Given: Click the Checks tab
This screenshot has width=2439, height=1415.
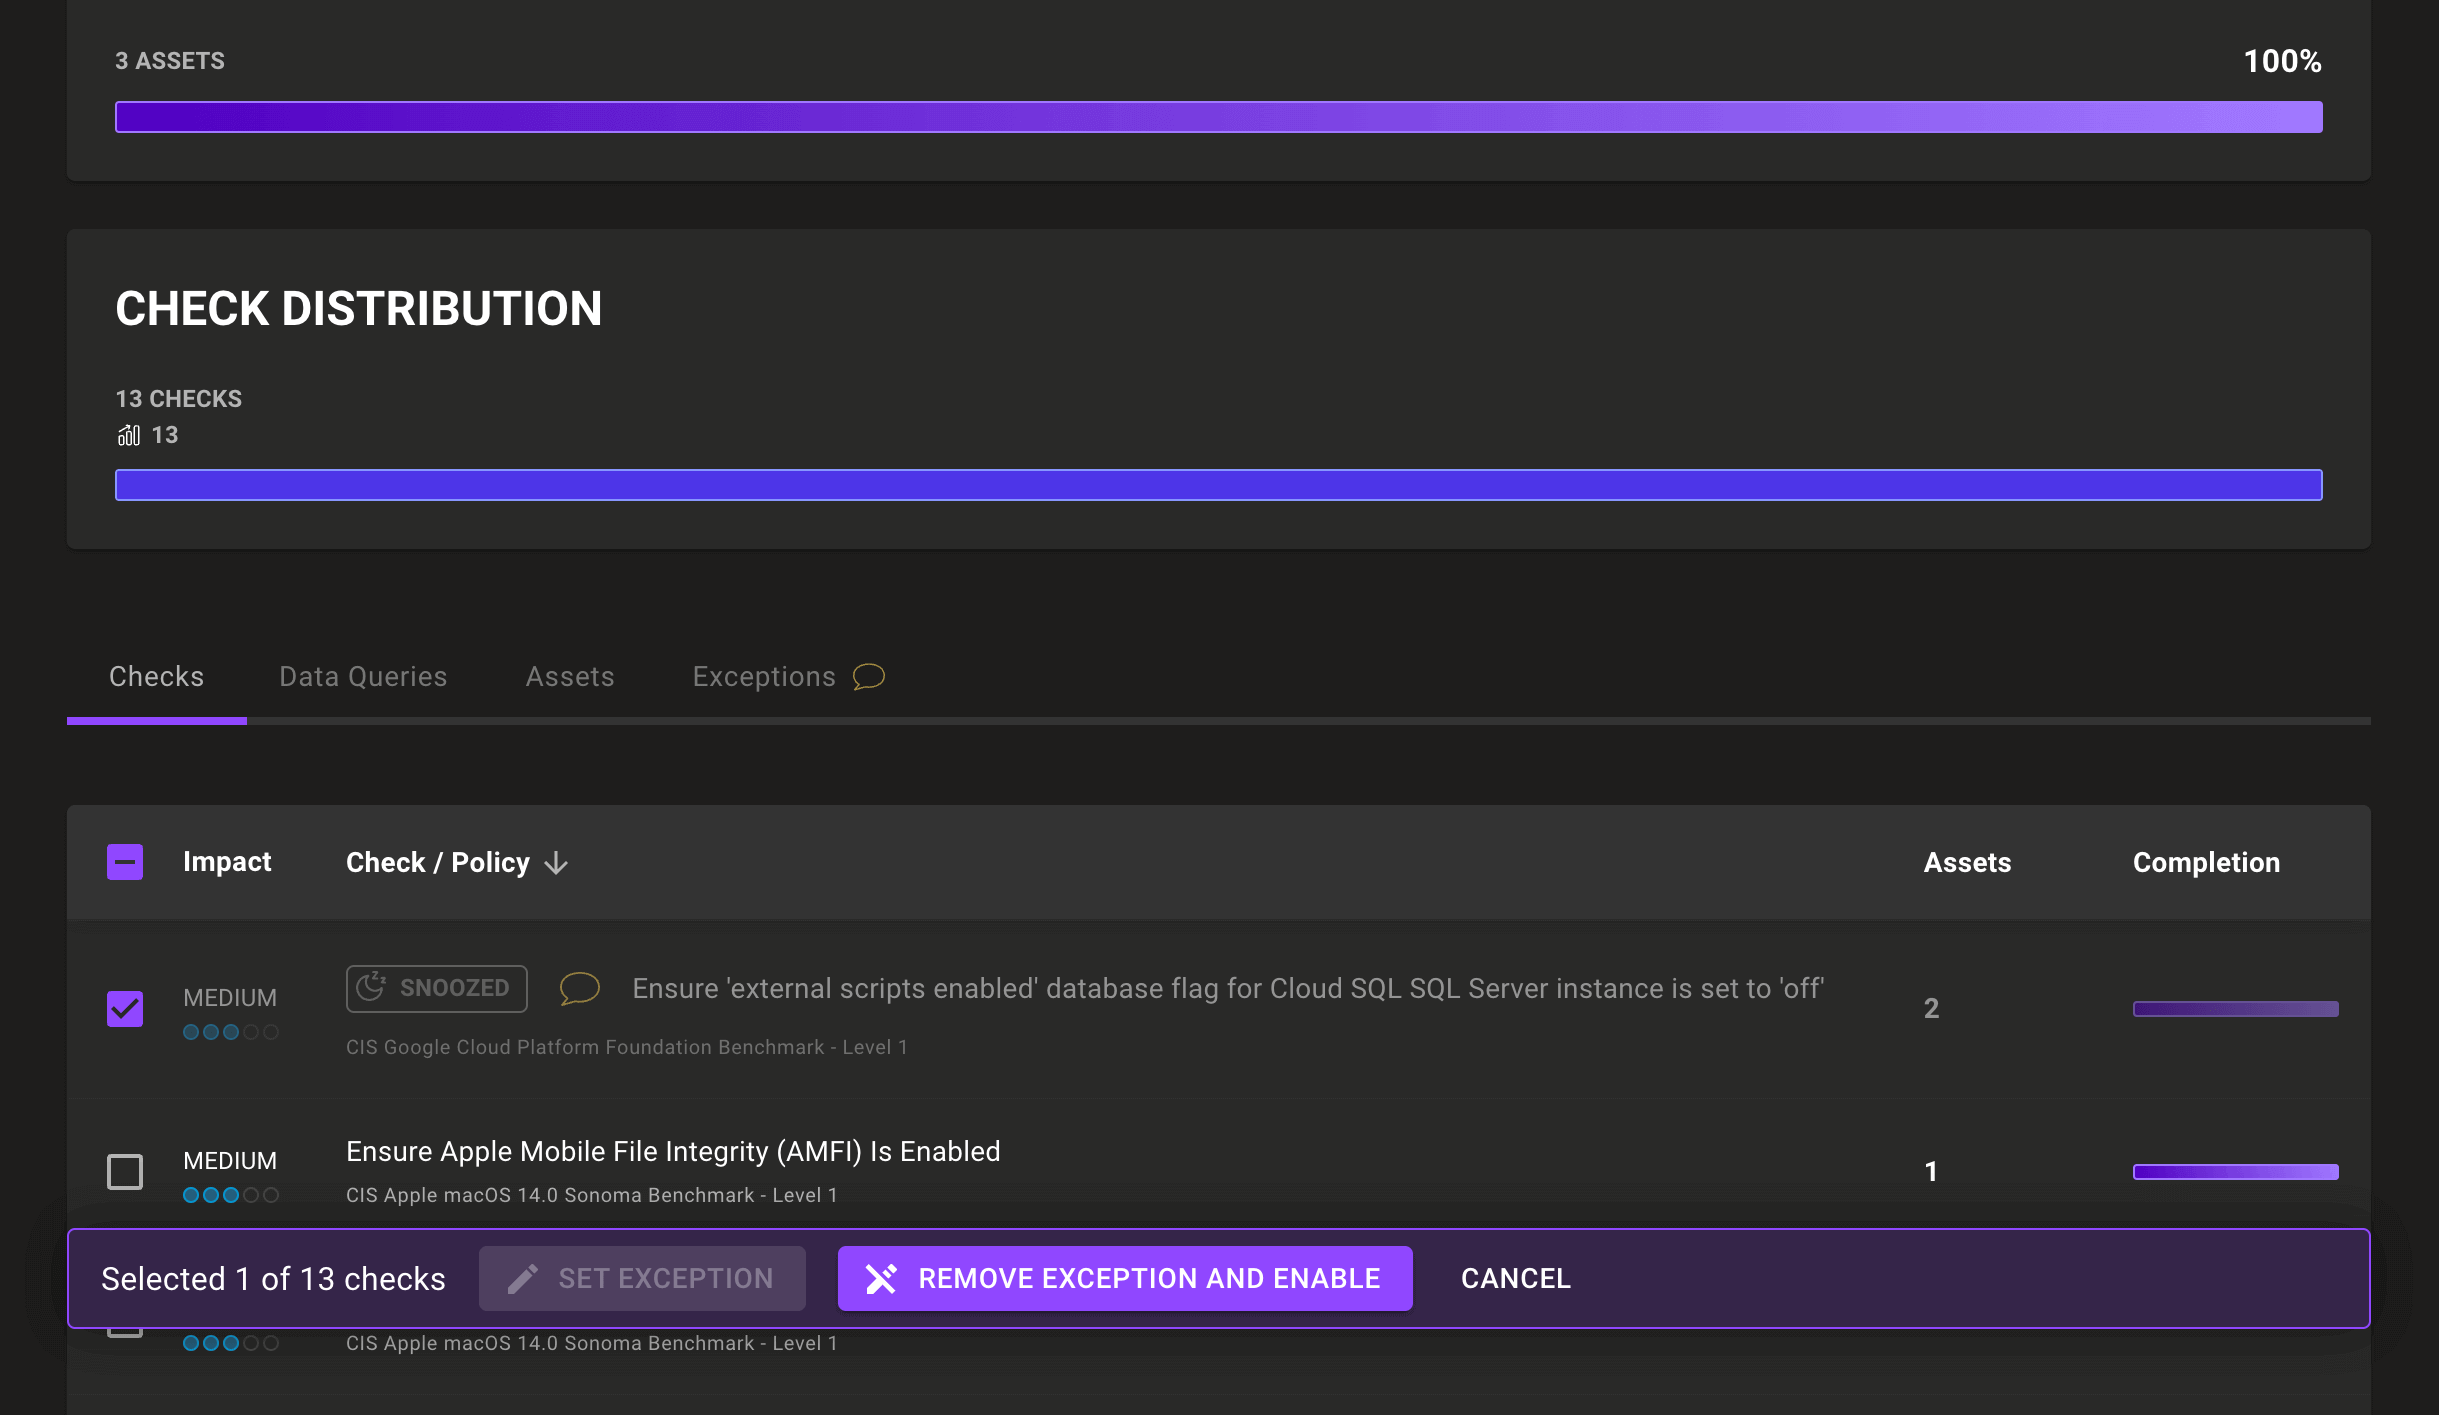Looking at the screenshot, I should 157,675.
